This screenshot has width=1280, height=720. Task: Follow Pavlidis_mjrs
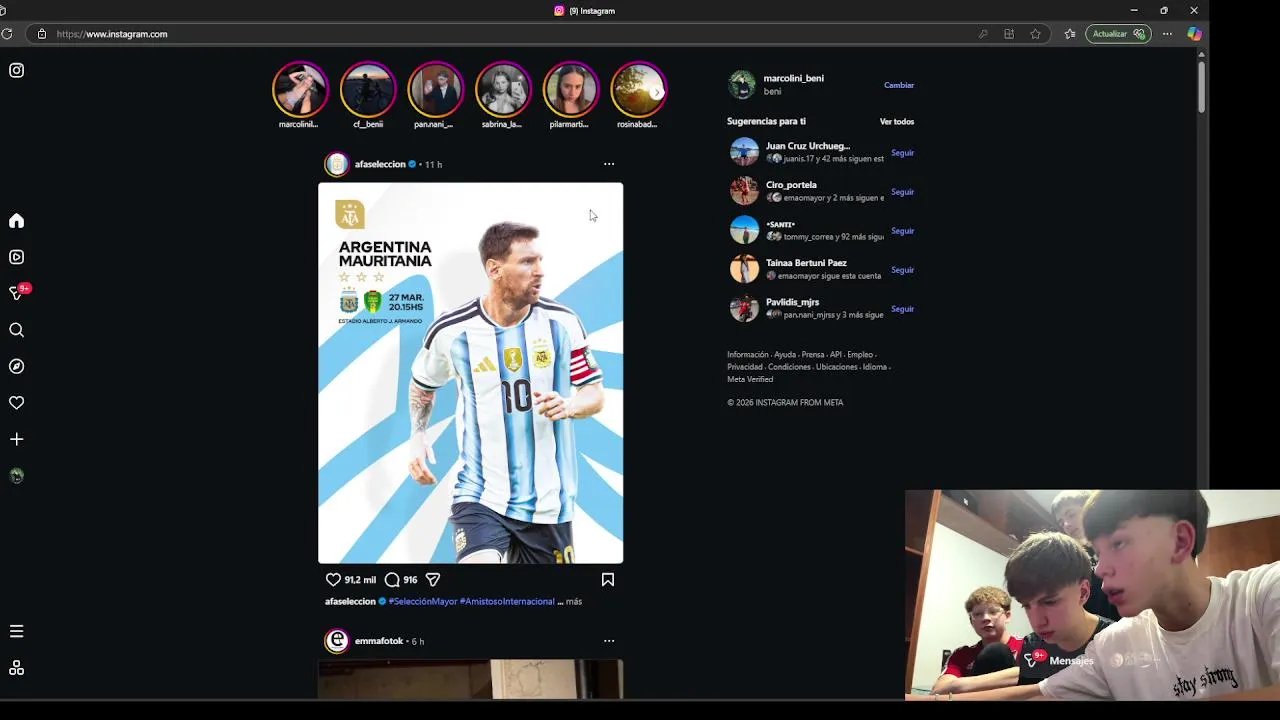[x=902, y=309]
